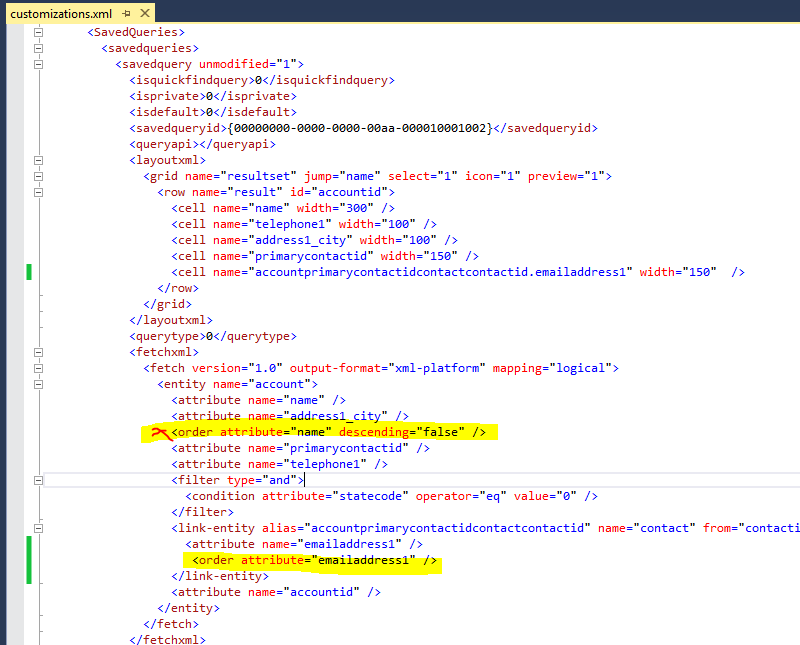Screen dimensions: 800x645
Task: Click the closing /filter tag
Action: [203, 512]
